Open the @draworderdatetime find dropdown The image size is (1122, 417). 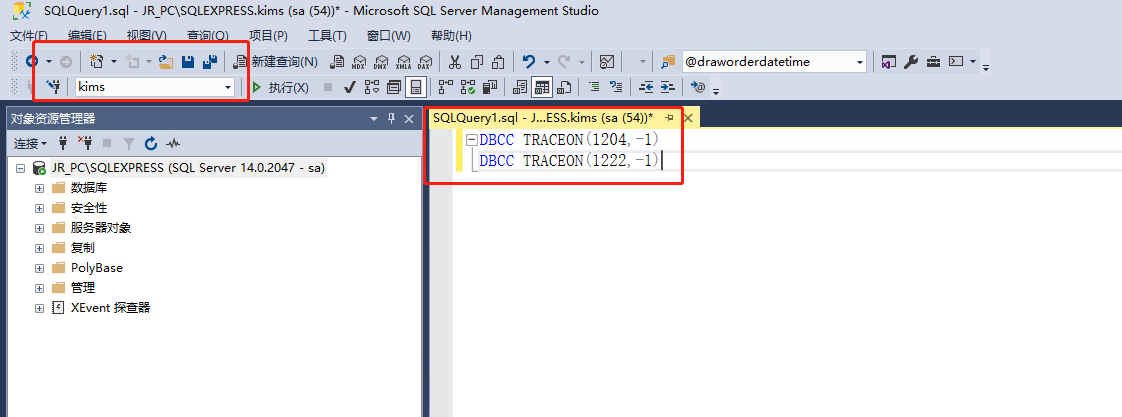click(859, 62)
